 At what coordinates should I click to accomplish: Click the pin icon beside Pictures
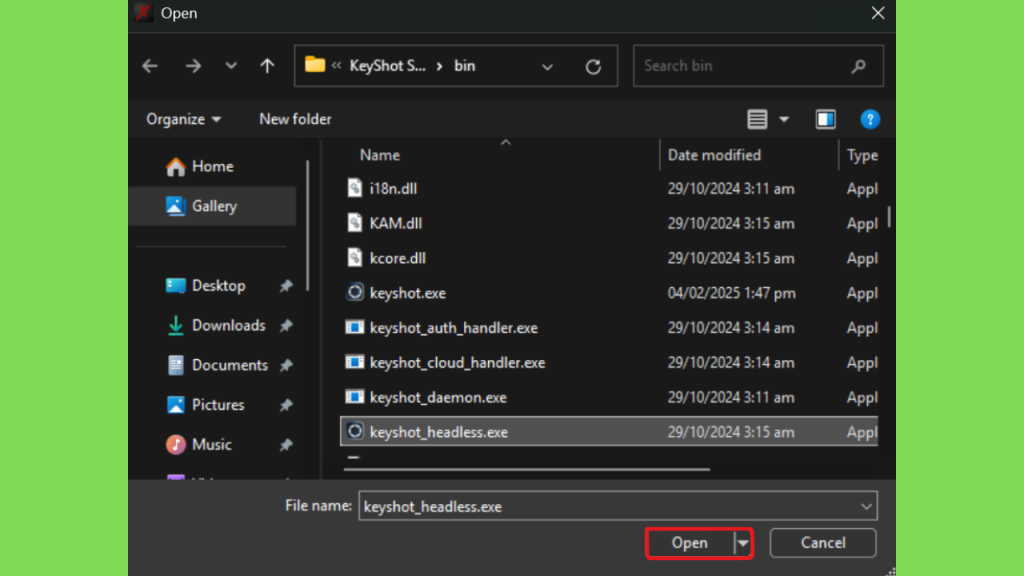click(286, 406)
